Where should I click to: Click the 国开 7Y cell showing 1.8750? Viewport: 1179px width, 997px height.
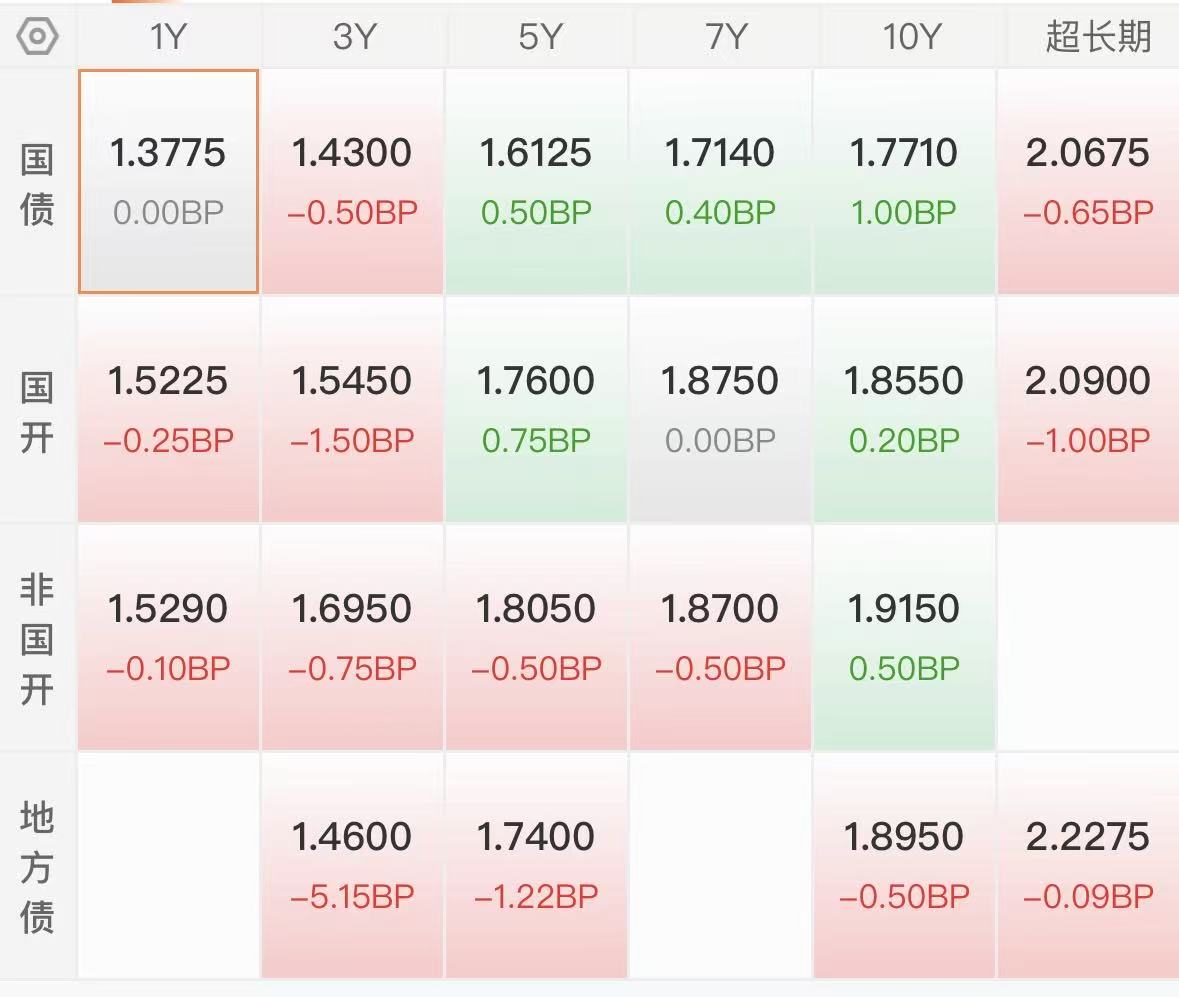click(x=720, y=410)
